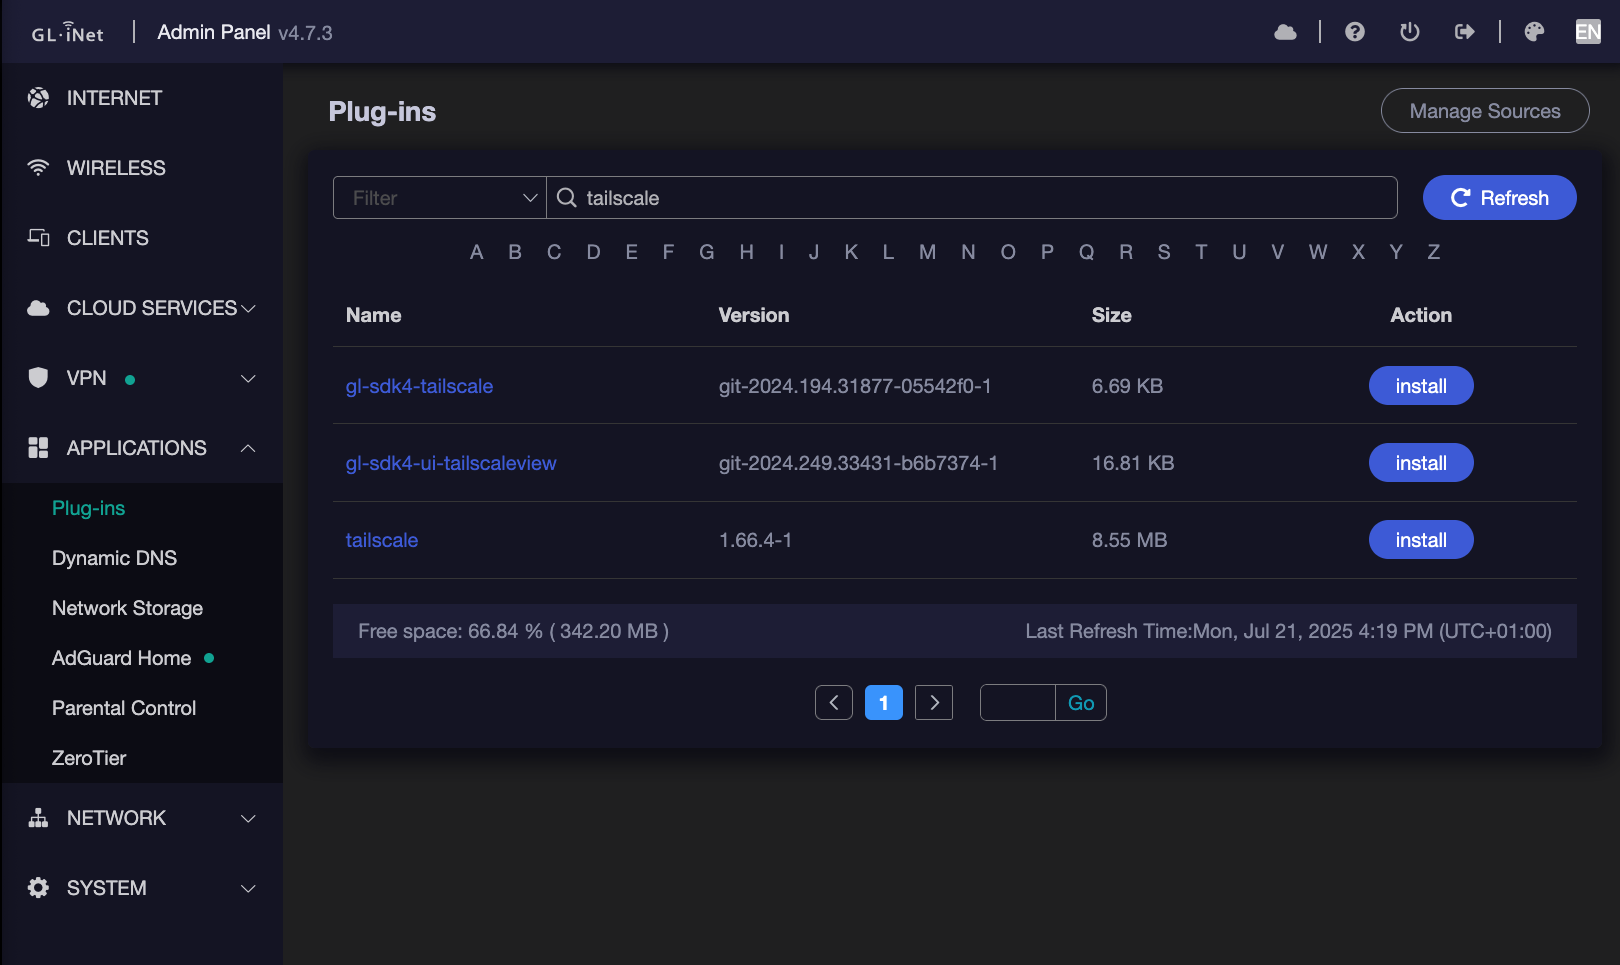Screen dimensions: 1620x965
Task: Click the Version column header
Action: [x=754, y=315]
